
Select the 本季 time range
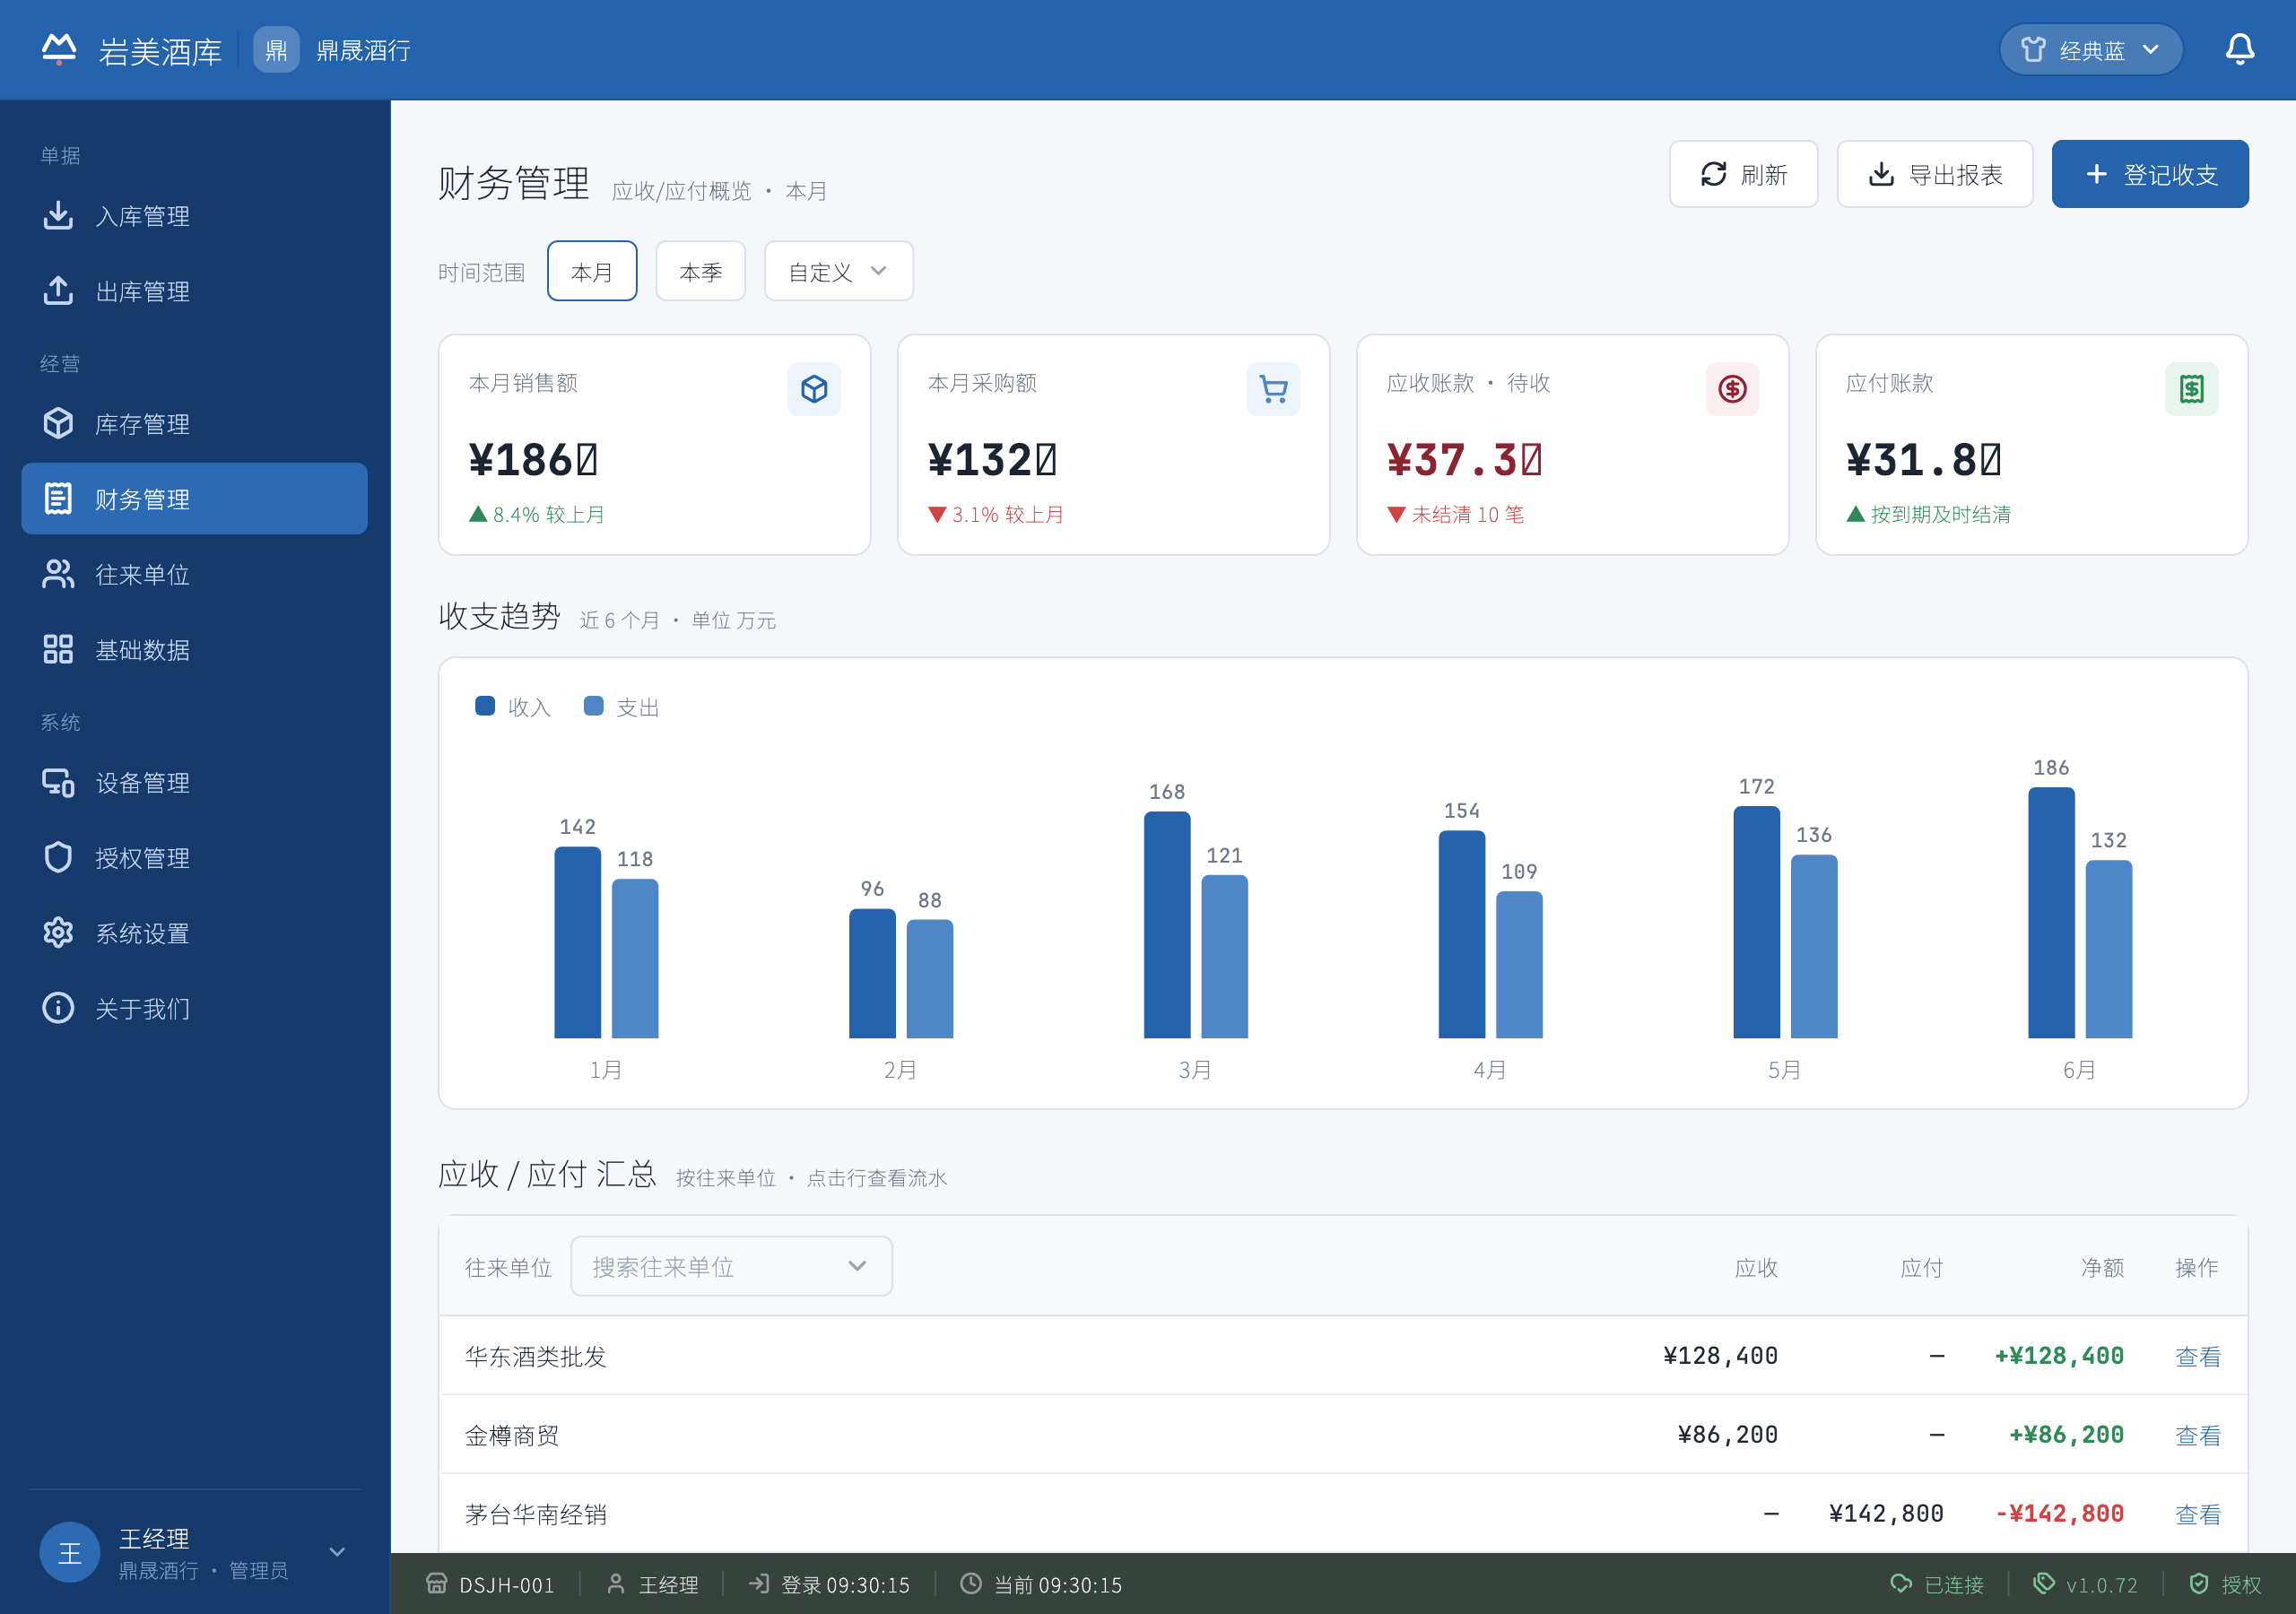700,271
